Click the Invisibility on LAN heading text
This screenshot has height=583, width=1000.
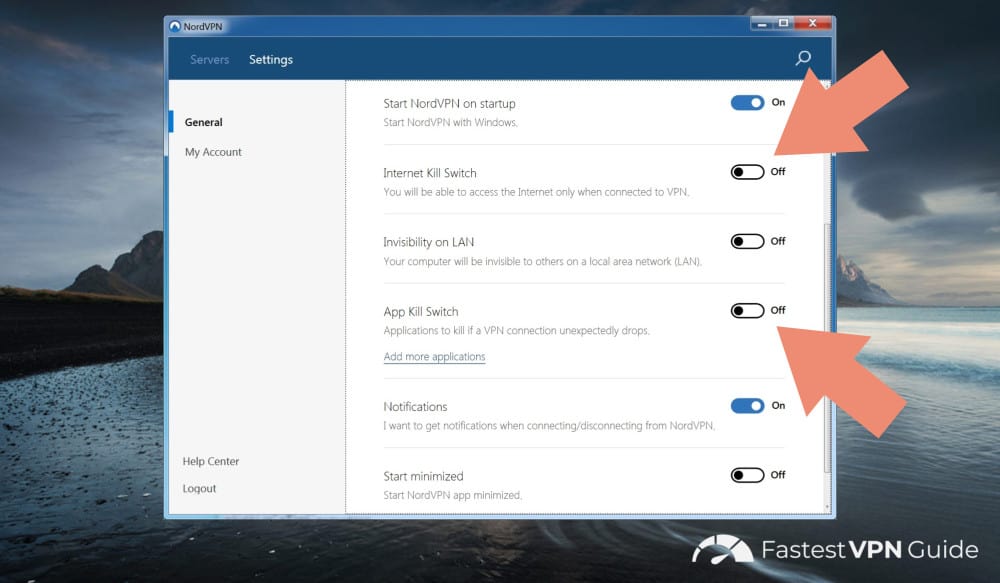(x=429, y=242)
